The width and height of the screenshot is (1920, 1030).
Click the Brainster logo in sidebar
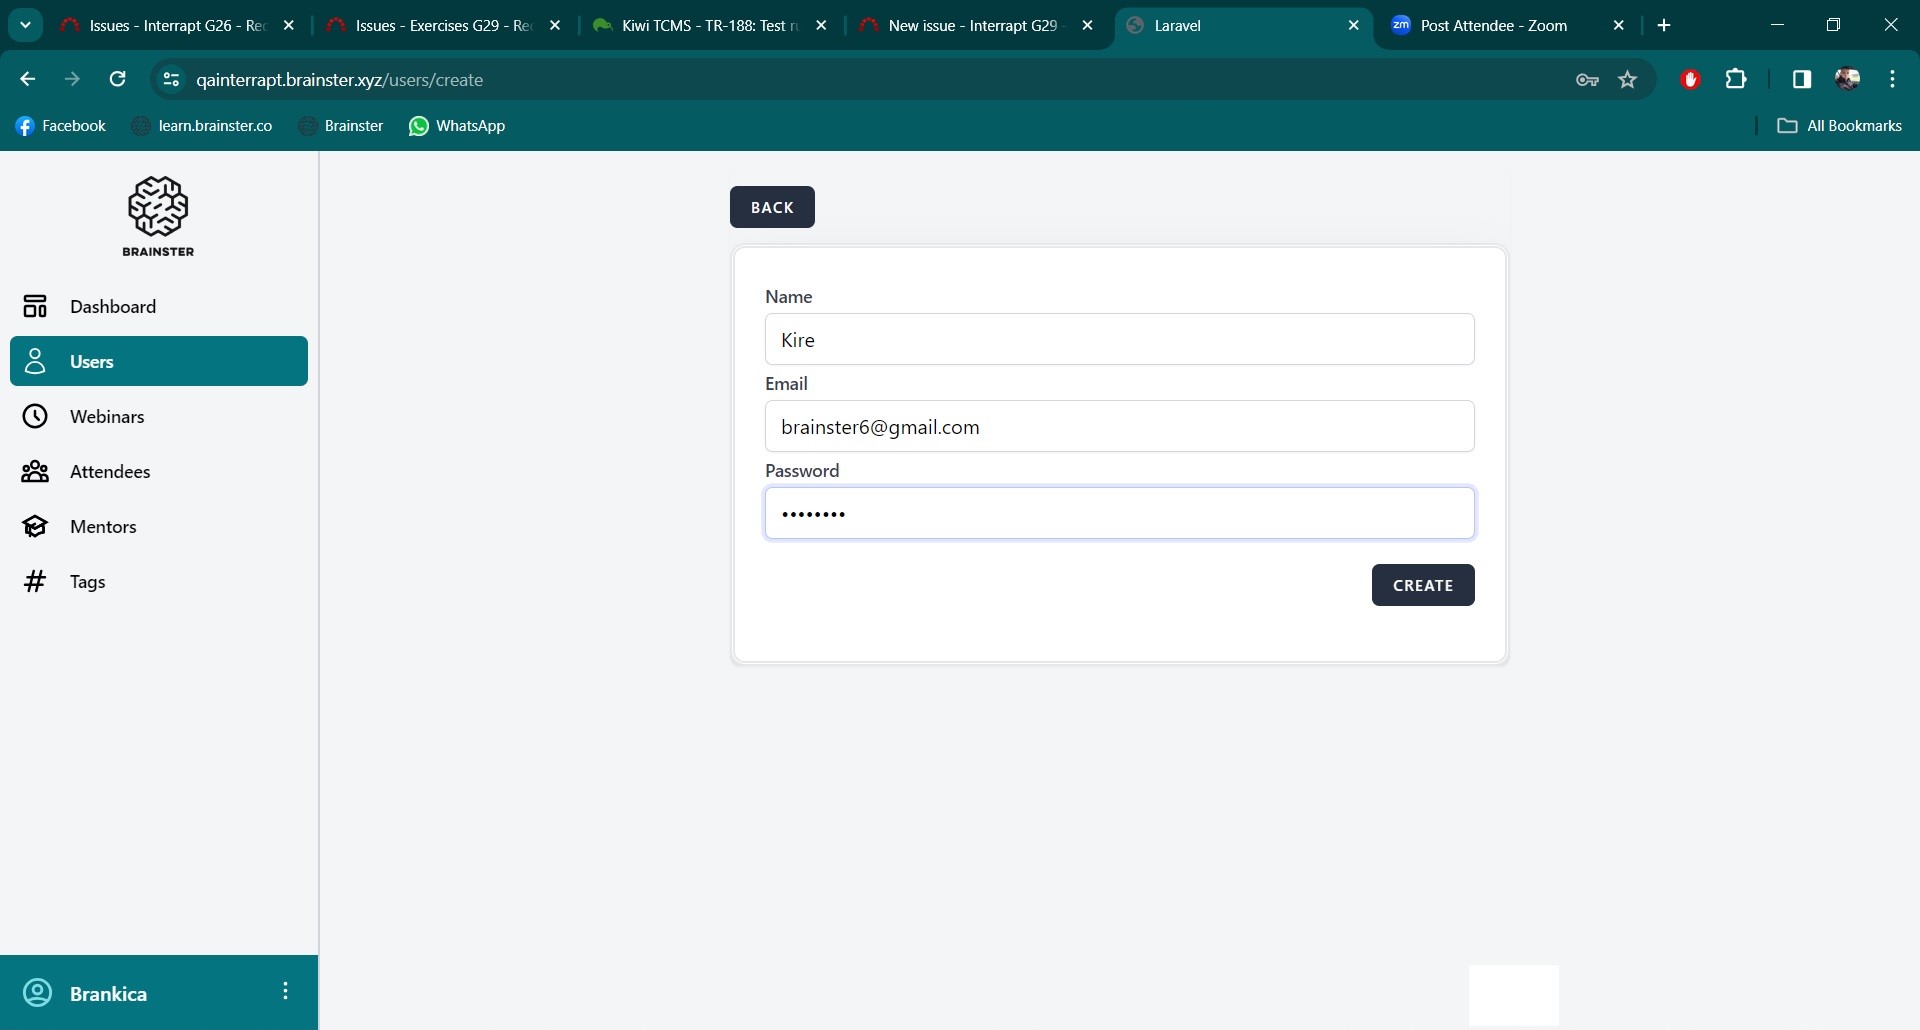click(x=158, y=216)
